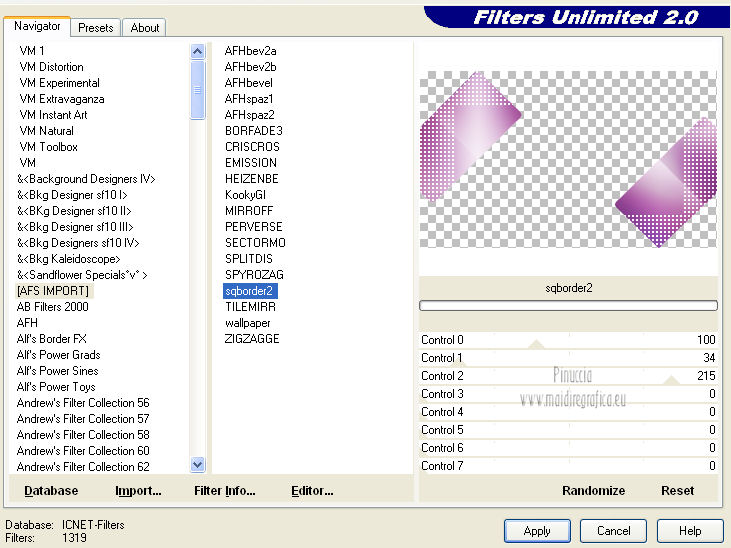Select Andrew's Filter Collection 60
731x548 pixels.
point(83,451)
